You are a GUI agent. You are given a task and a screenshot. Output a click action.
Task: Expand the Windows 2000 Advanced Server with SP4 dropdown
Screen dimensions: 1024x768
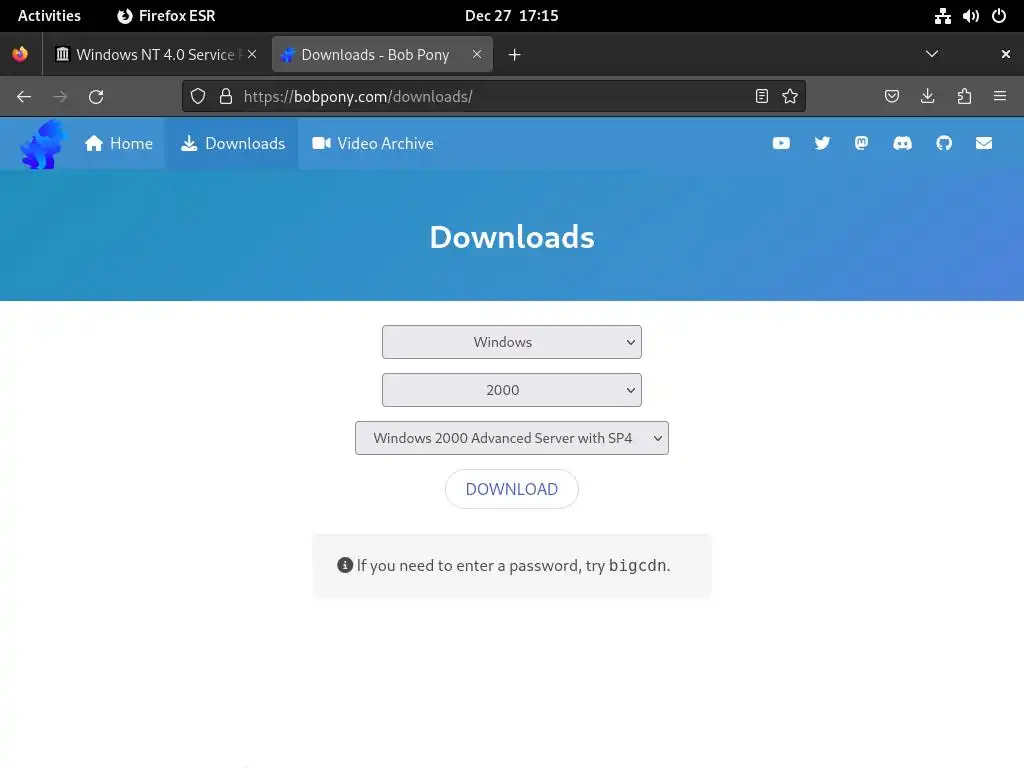[511, 438]
